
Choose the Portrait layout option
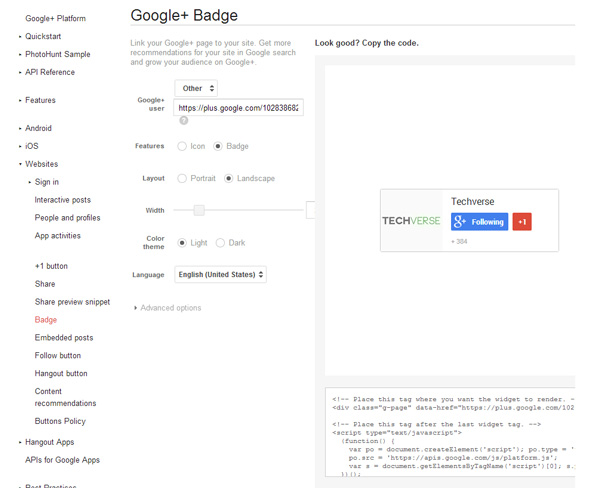182,178
